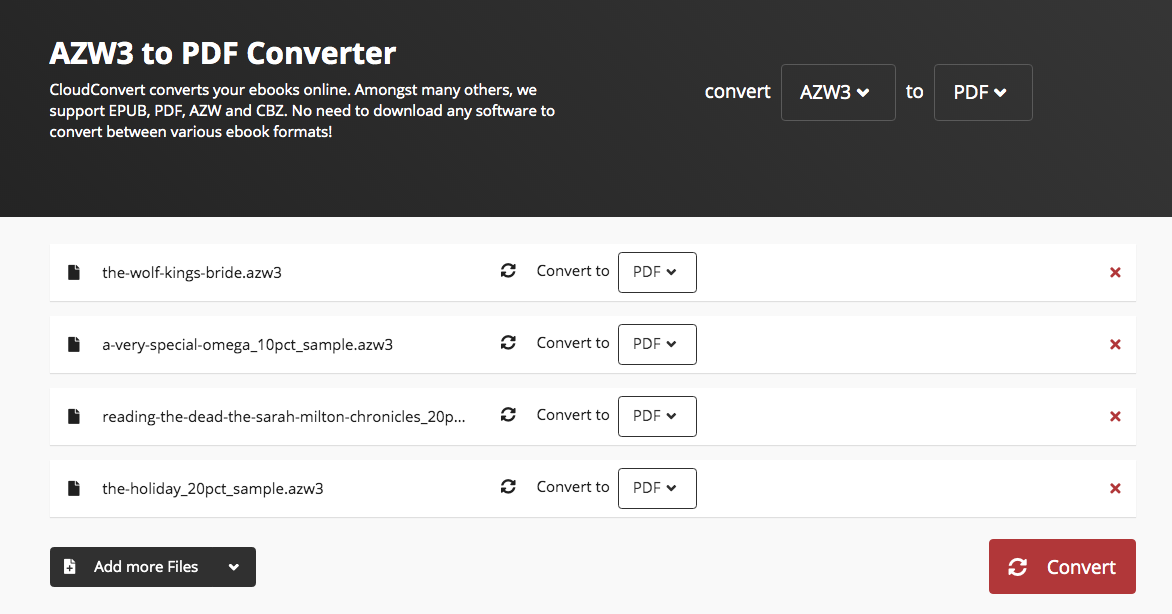
Task: Click the conversion refresh icon on the-holiday row
Action: pyautogui.click(x=508, y=486)
